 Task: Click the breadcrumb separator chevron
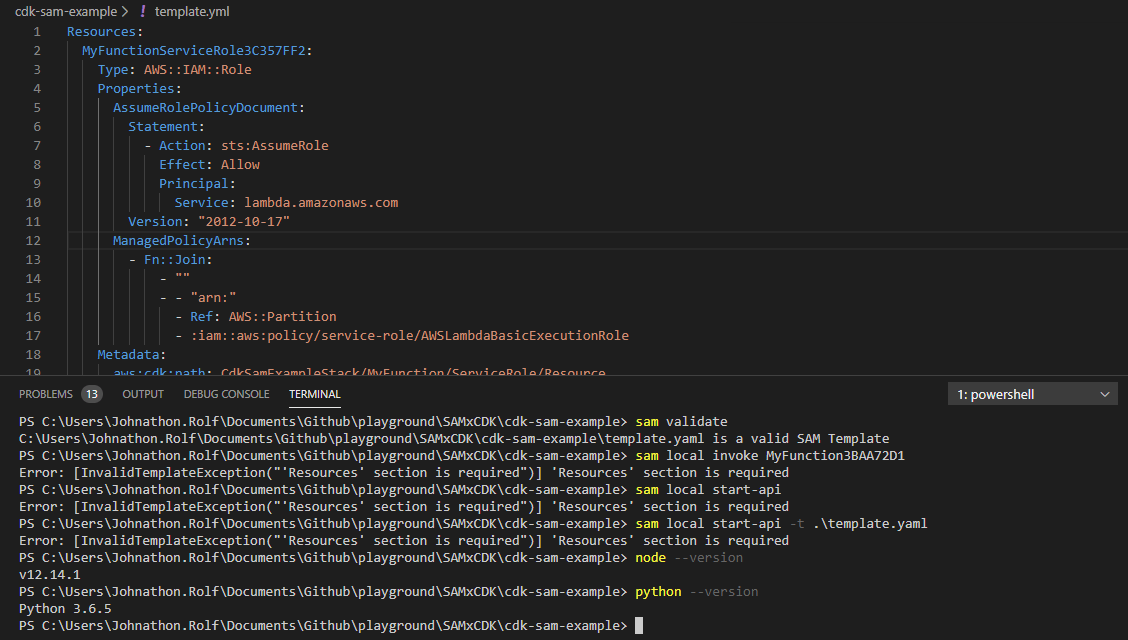[x=125, y=12]
